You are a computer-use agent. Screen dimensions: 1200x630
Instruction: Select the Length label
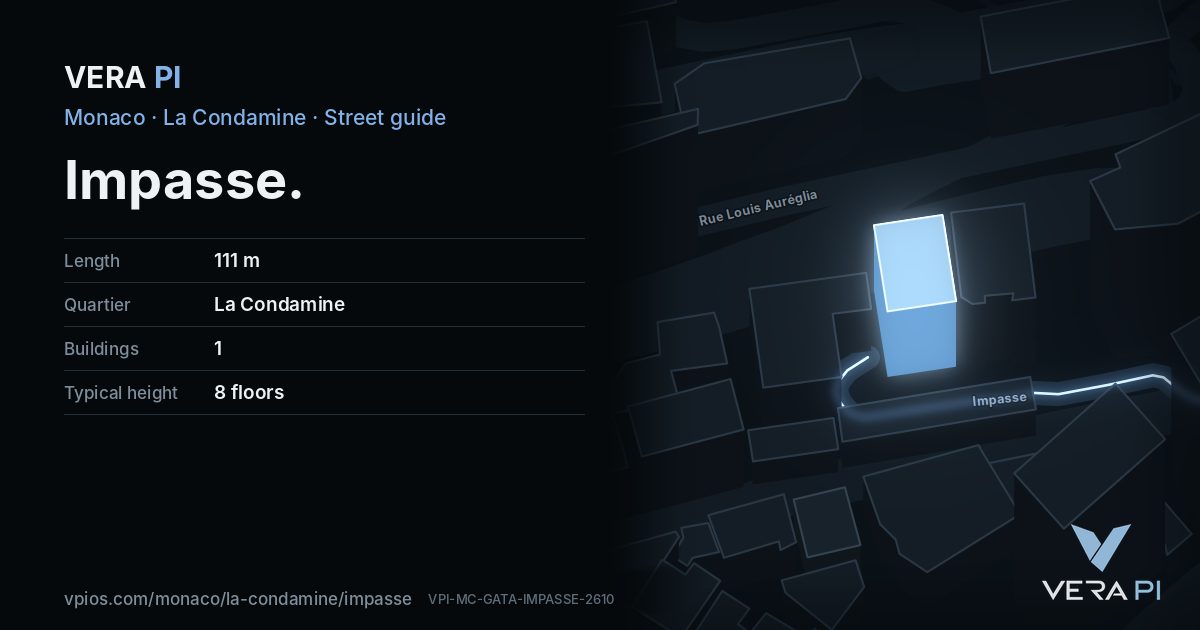[92, 261]
